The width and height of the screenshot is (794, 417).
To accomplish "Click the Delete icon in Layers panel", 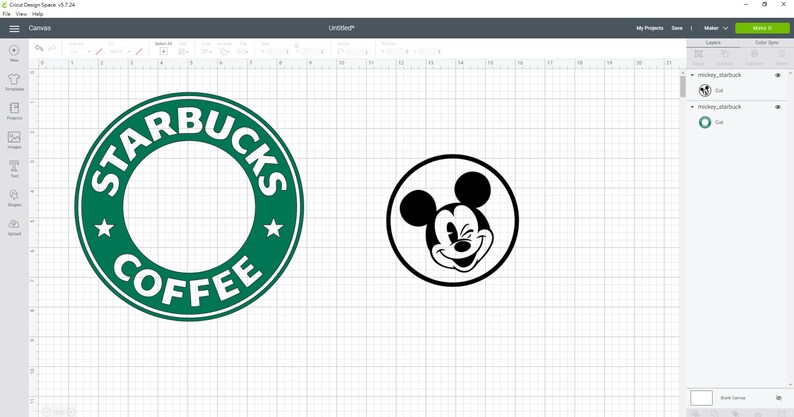I will (x=781, y=56).
